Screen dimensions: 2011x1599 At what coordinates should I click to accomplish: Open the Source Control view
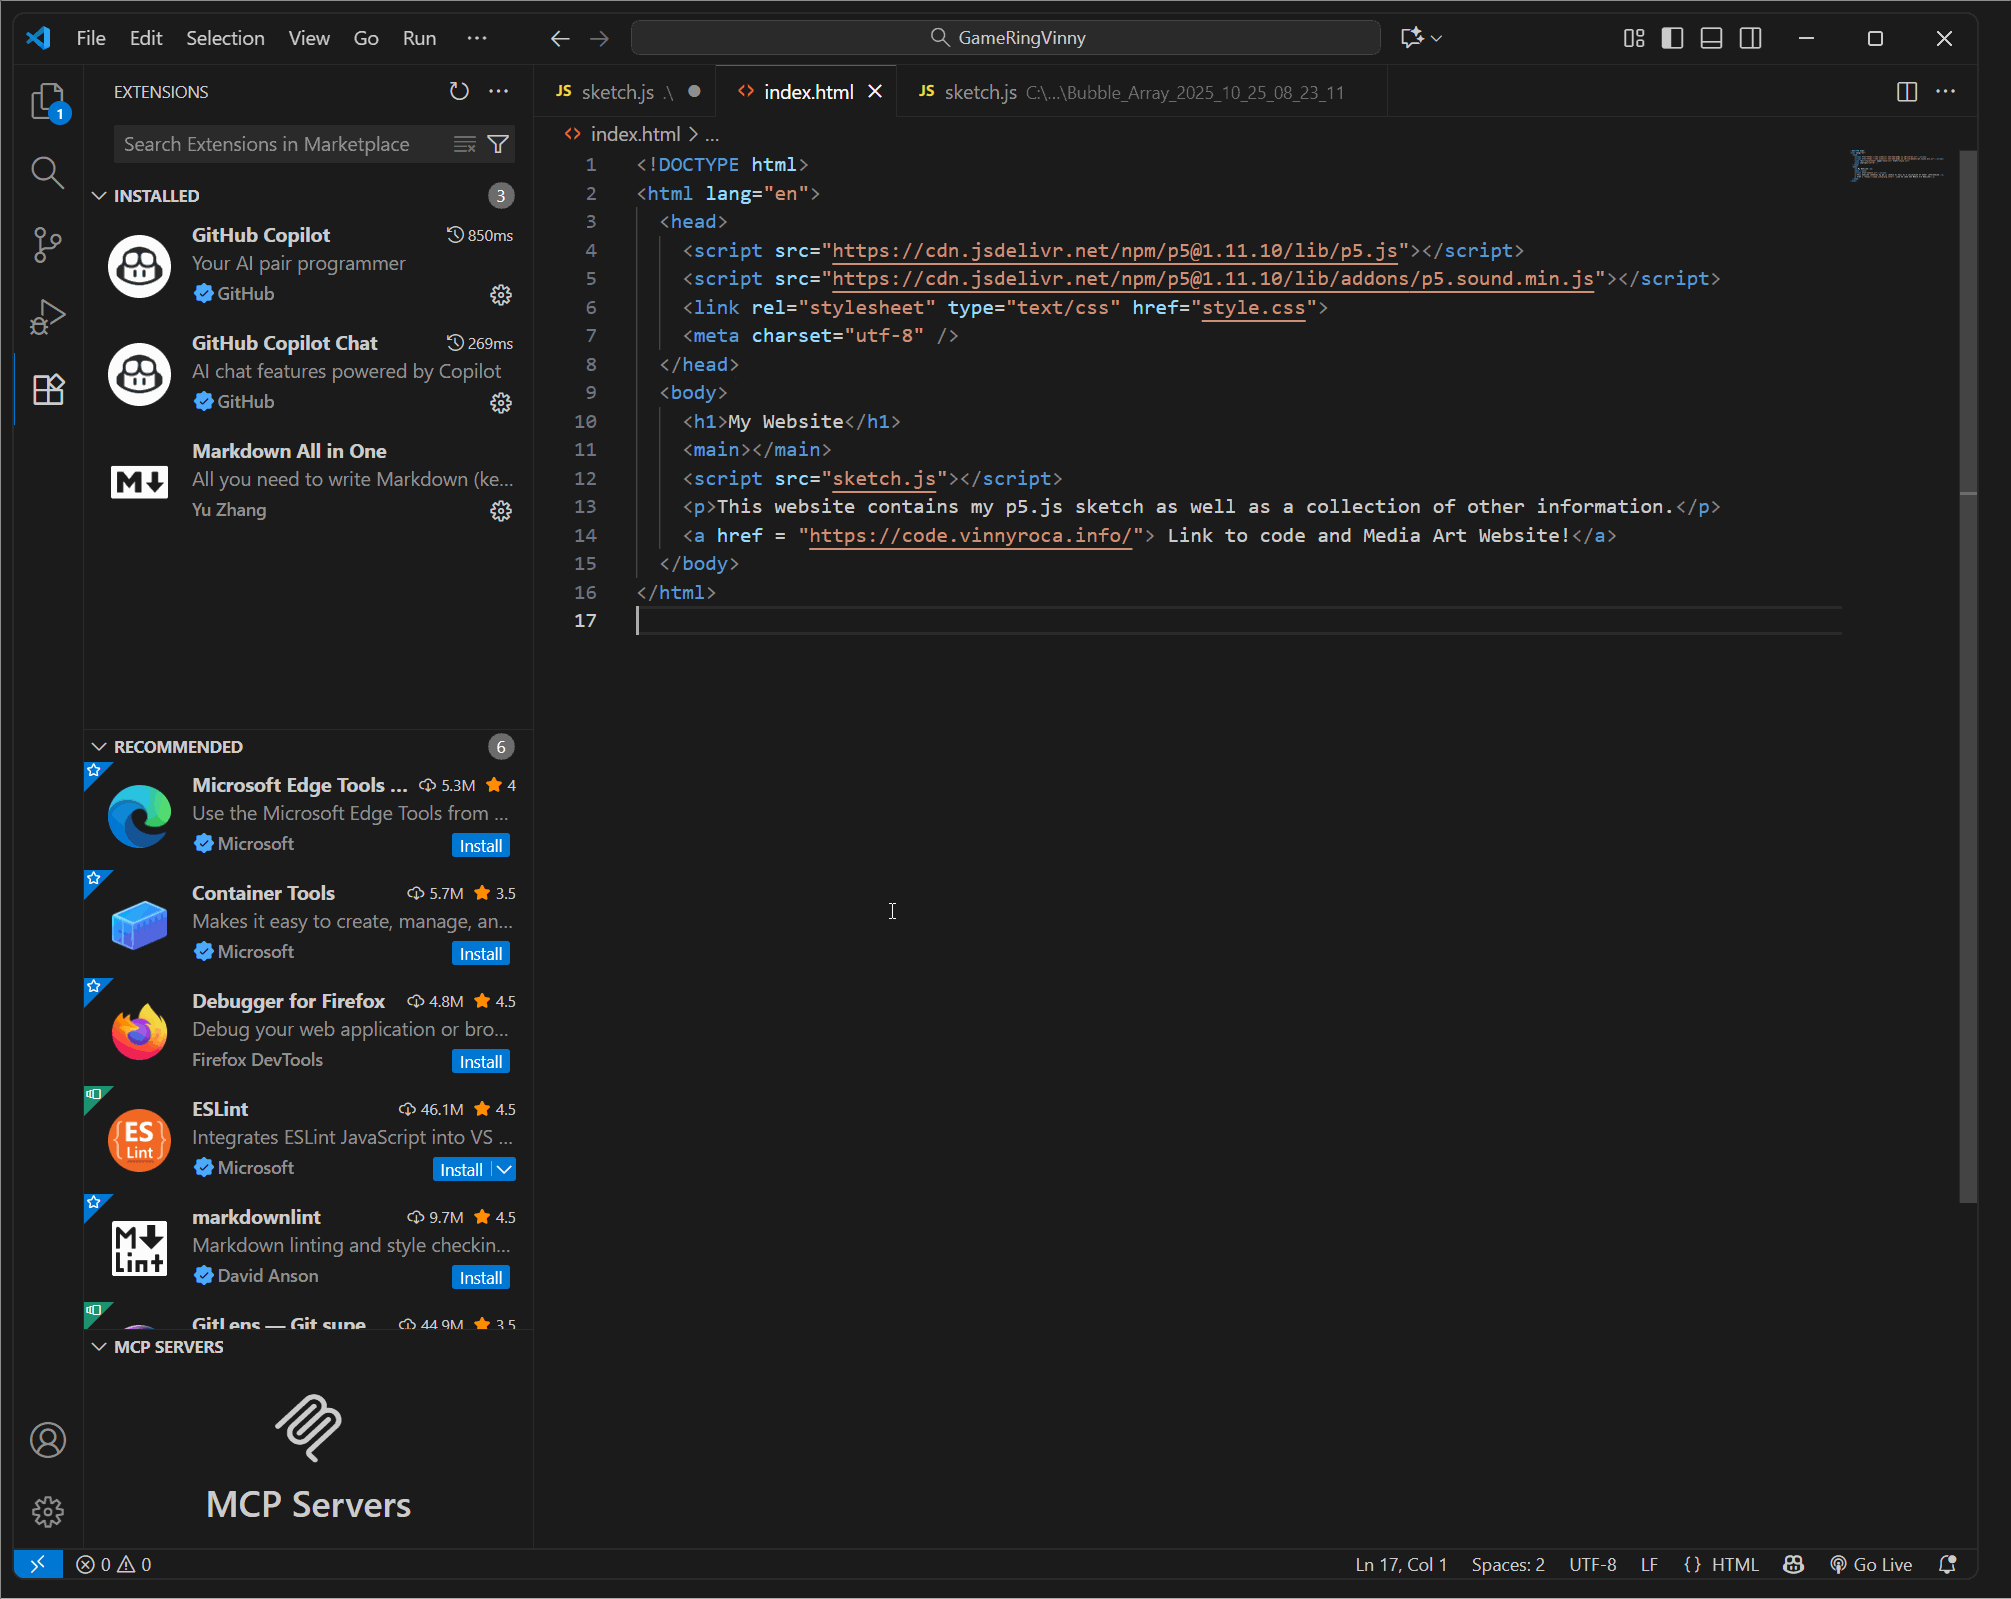click(47, 244)
